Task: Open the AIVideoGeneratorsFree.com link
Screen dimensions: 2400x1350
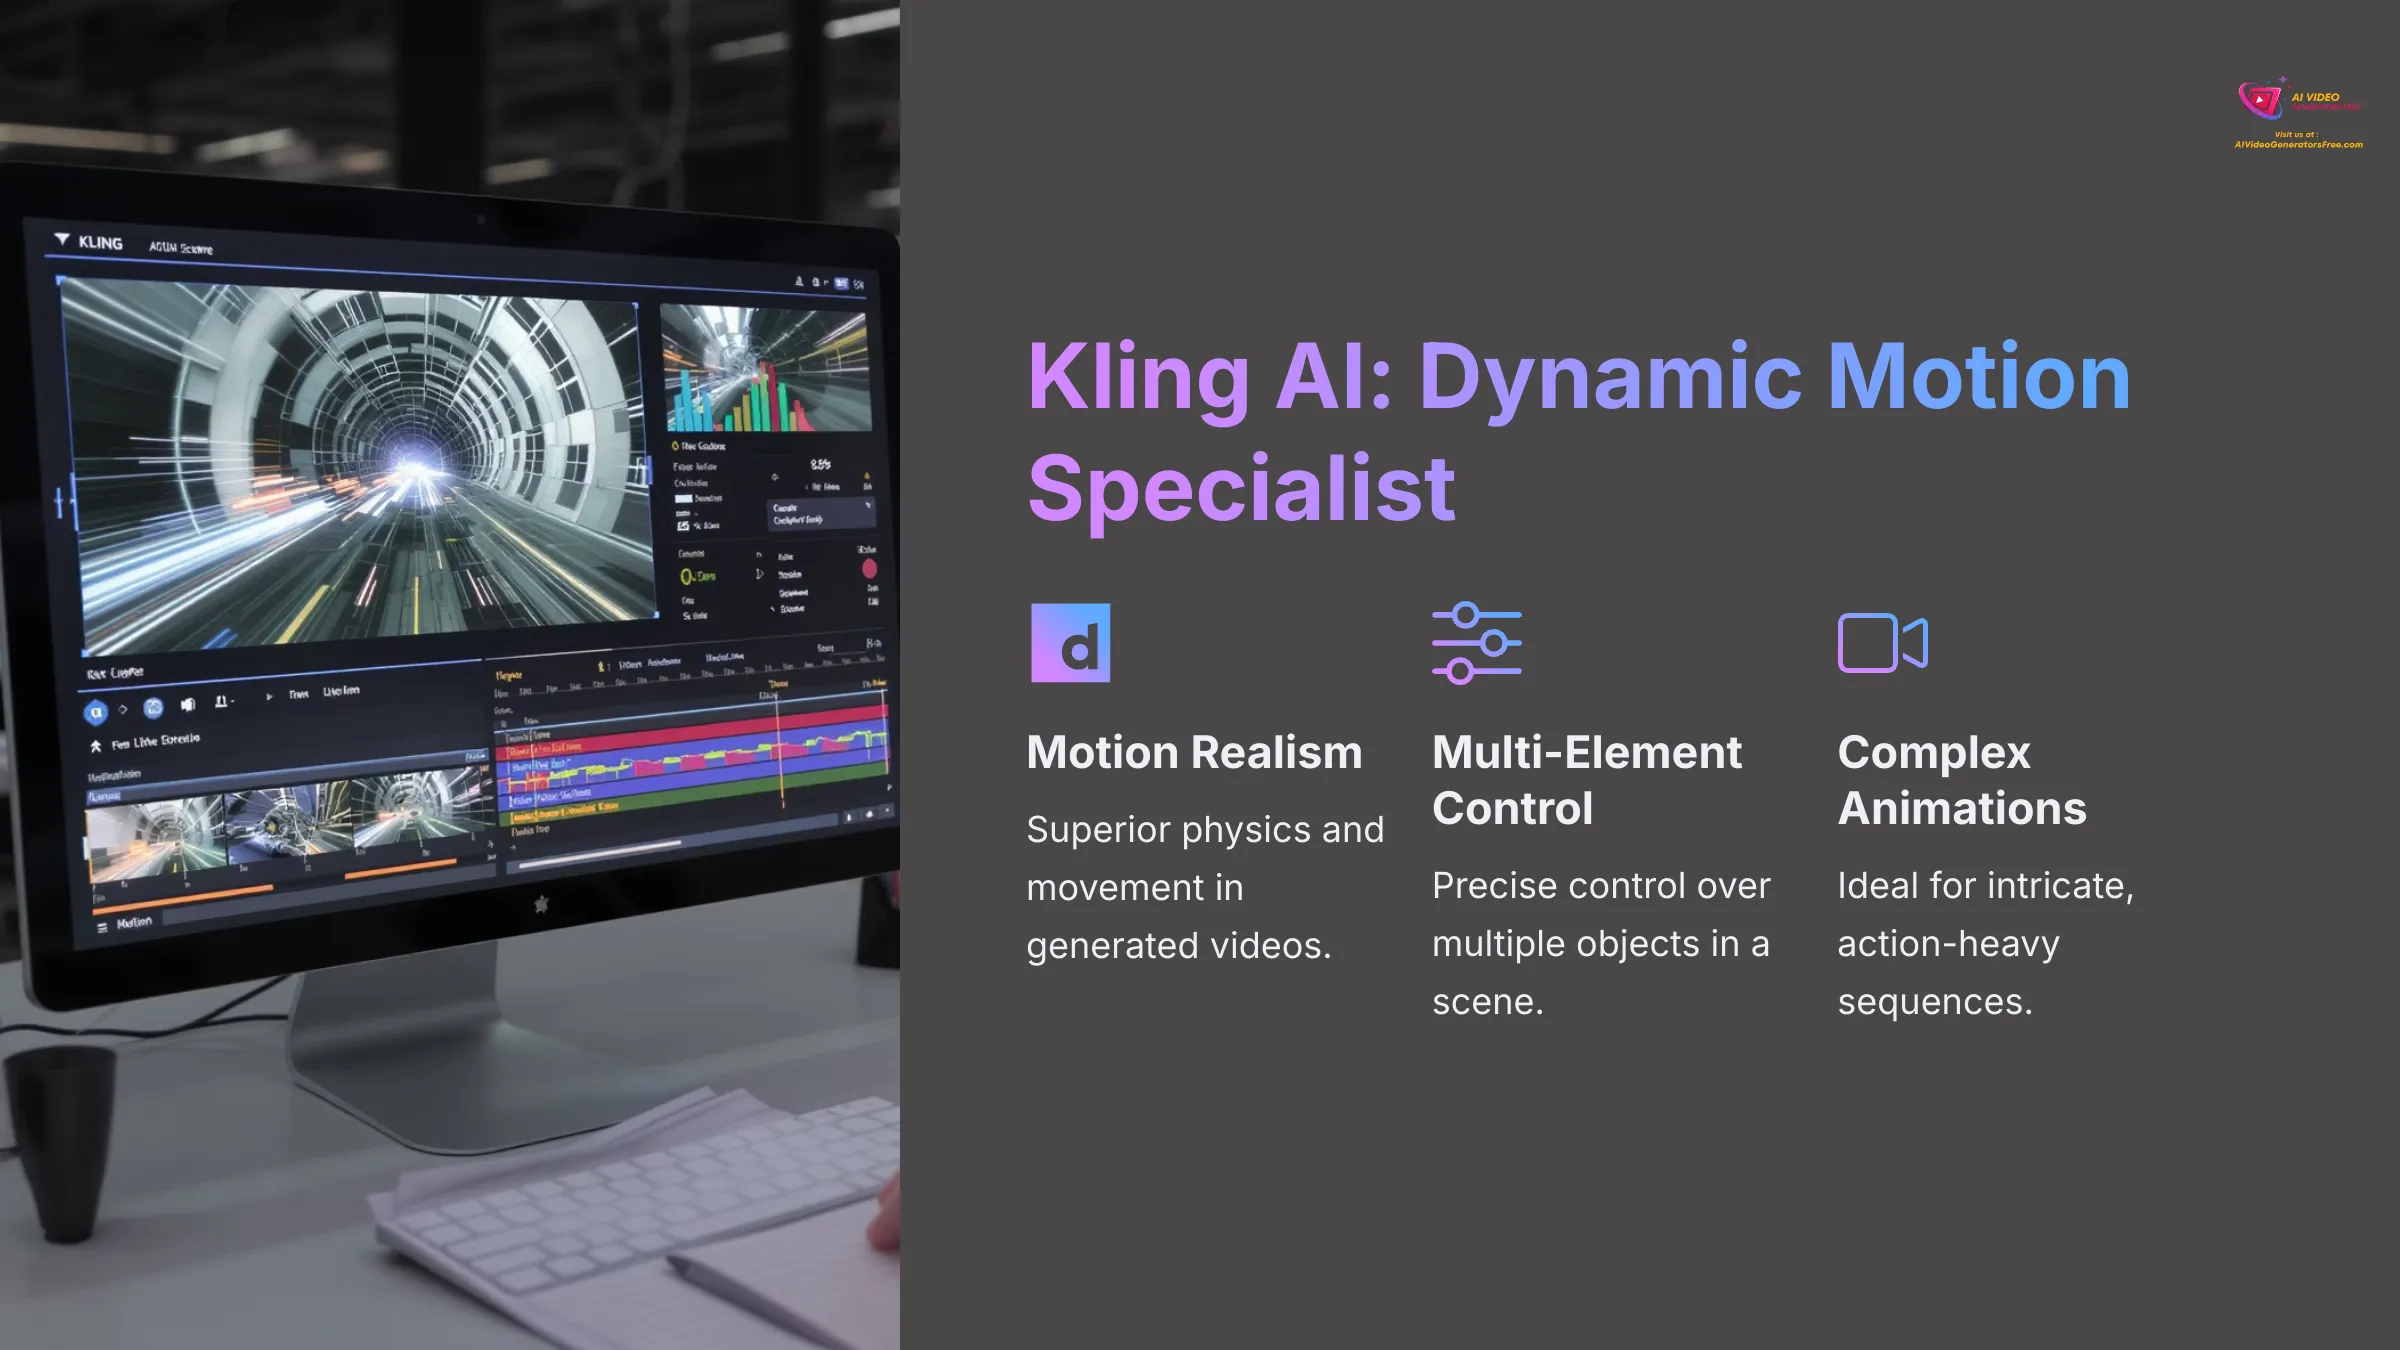Action: [x=2298, y=145]
